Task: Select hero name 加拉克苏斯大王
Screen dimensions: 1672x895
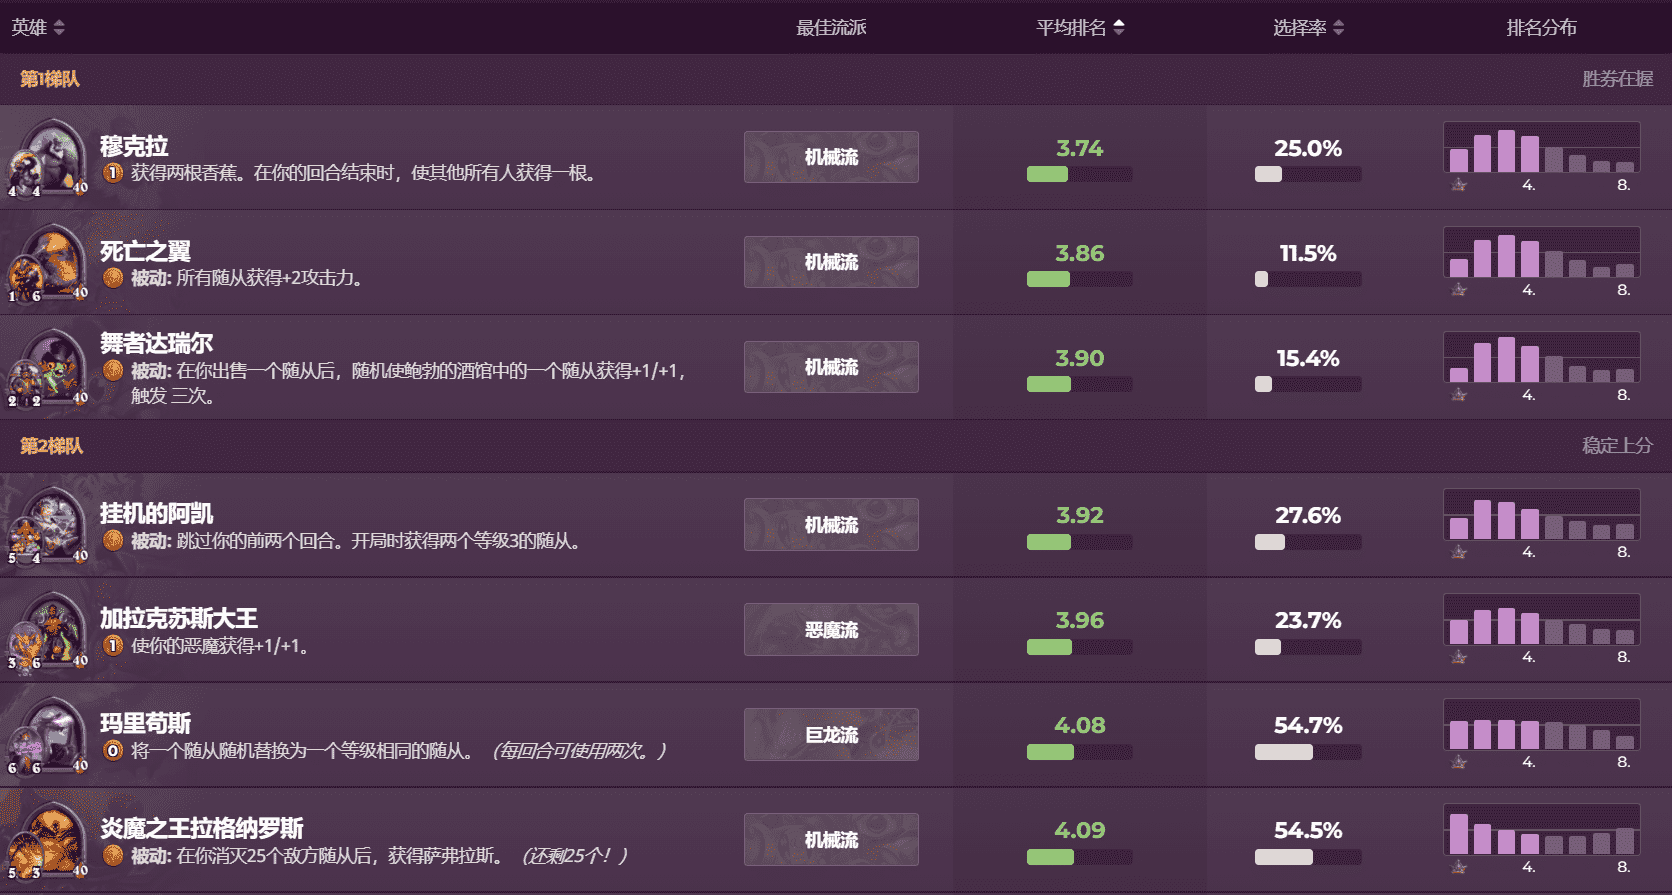Action: (x=179, y=618)
